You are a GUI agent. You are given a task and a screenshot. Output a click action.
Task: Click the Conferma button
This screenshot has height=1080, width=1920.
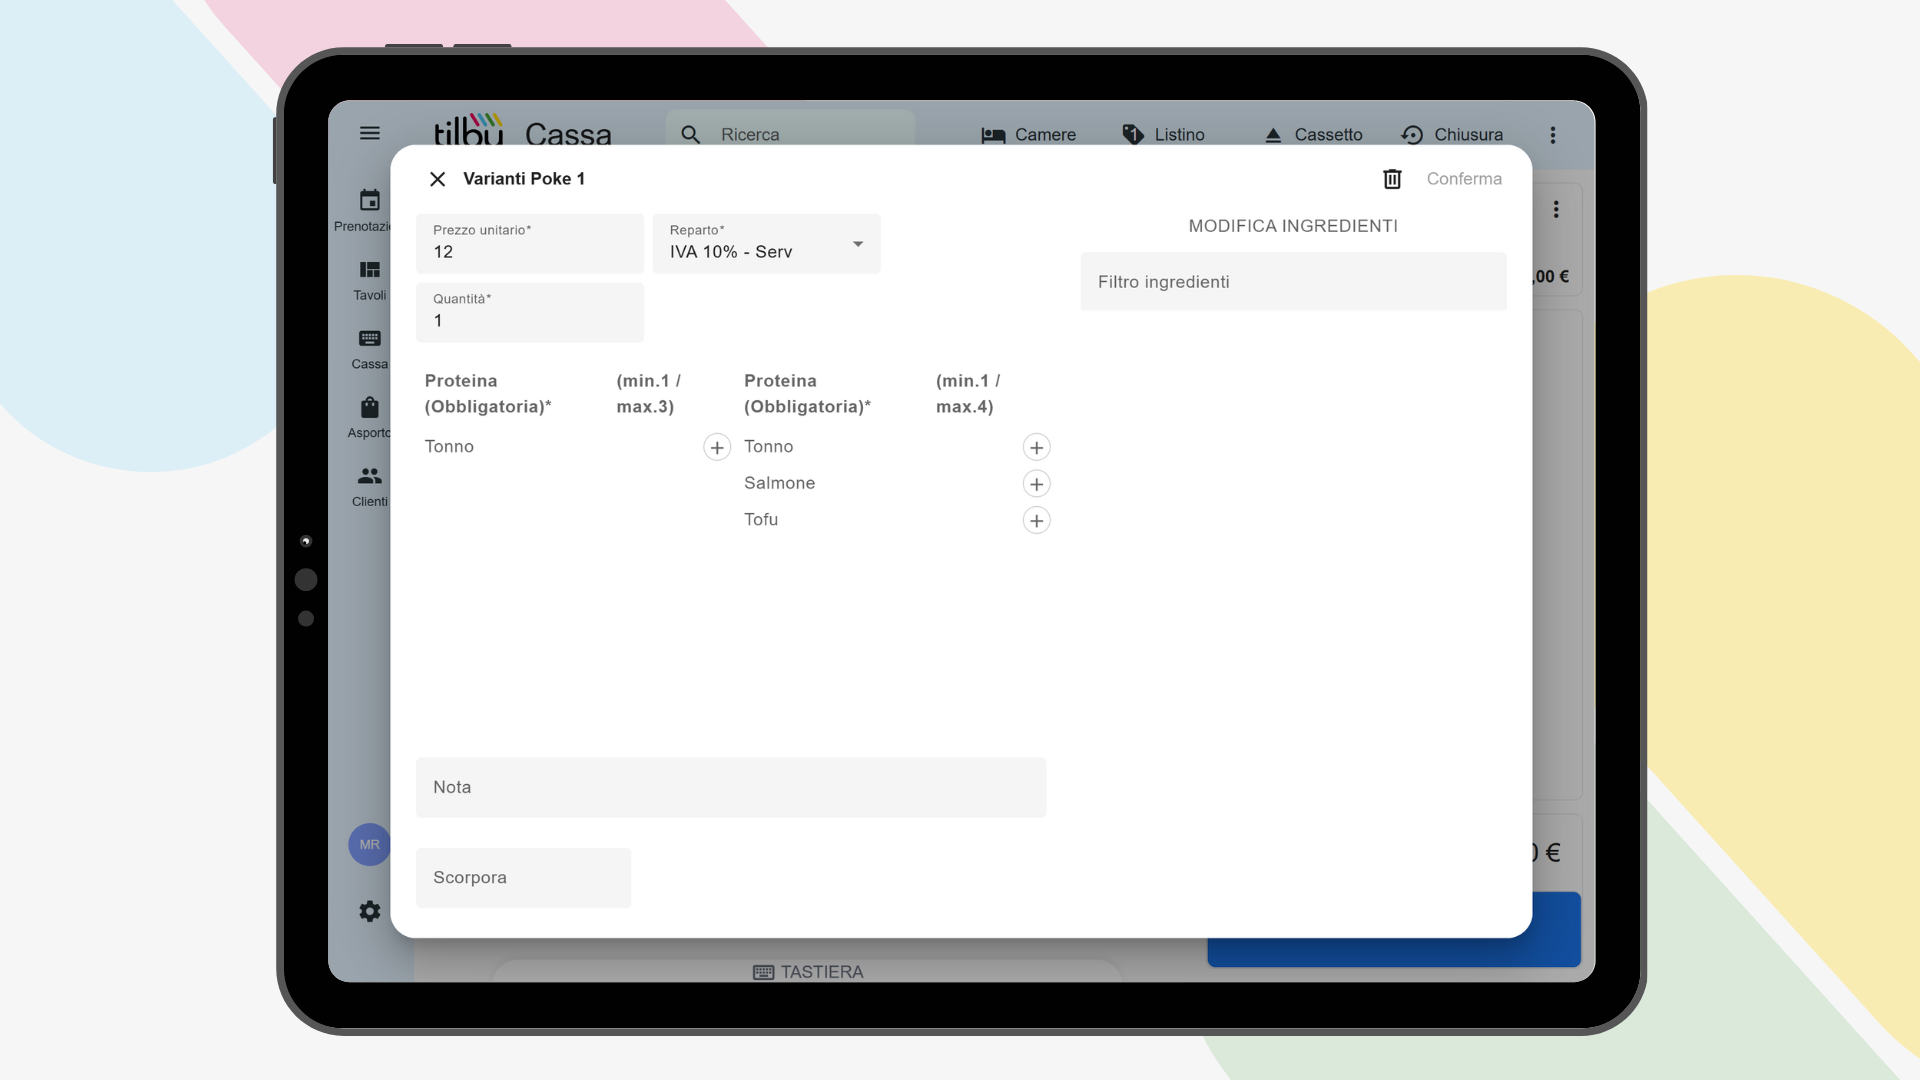[1464, 179]
